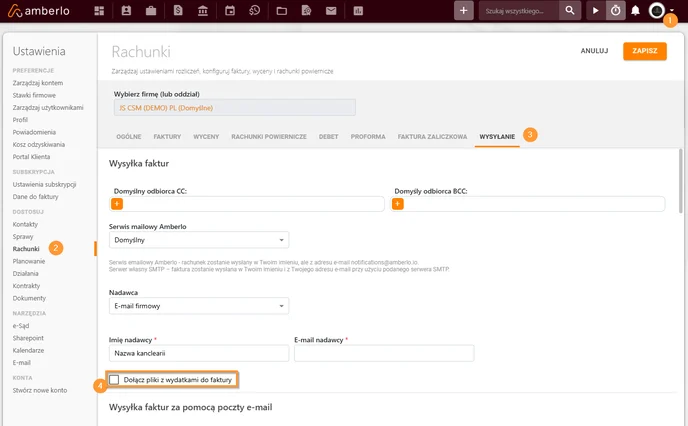Enable Dołącz pliki z wydatkami do faktury
This screenshot has height=426, width=688.
click(114, 379)
